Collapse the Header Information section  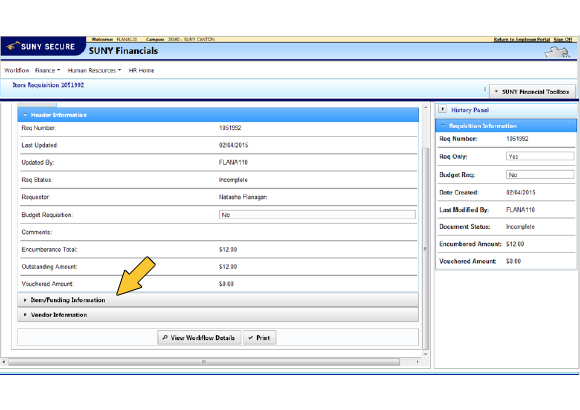tap(218, 115)
